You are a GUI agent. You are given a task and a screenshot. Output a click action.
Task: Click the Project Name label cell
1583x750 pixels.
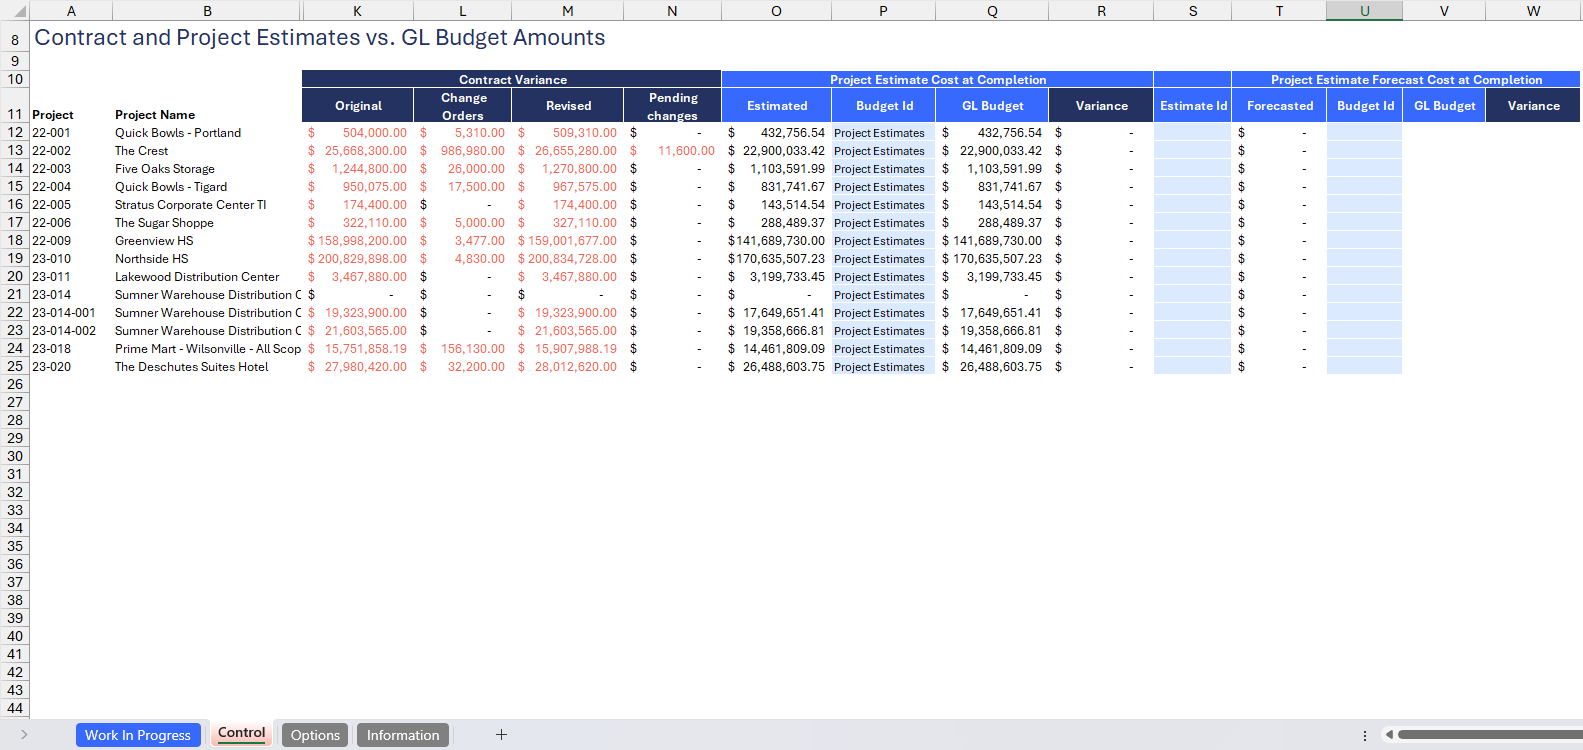tap(155, 114)
